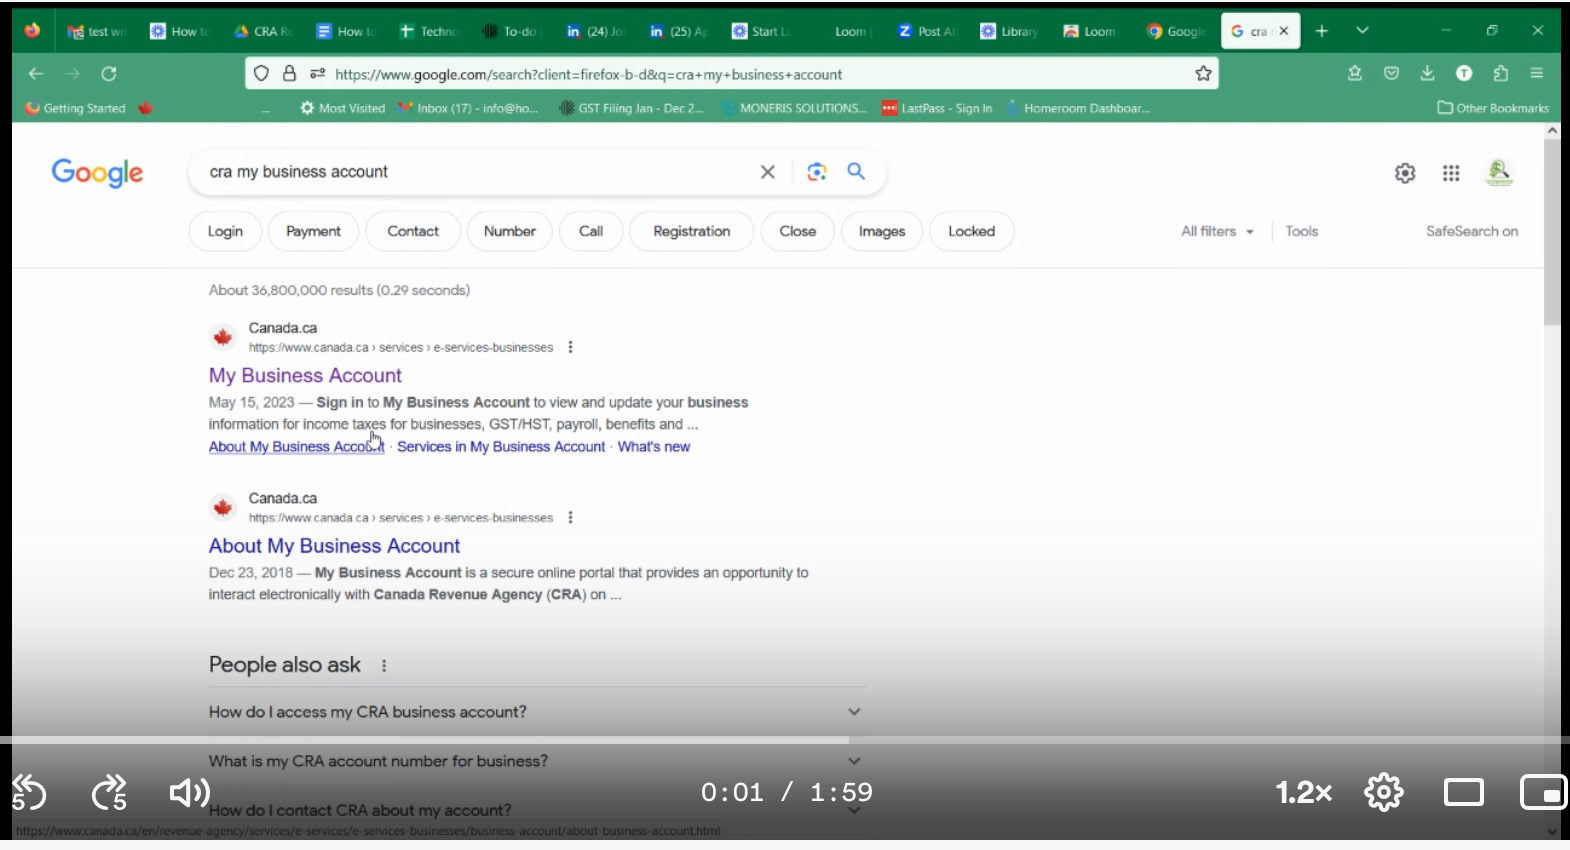Image resolution: width=1570 pixels, height=850 pixels.
Task: Click the tracking protection shield icon
Action: pyautogui.click(x=261, y=73)
